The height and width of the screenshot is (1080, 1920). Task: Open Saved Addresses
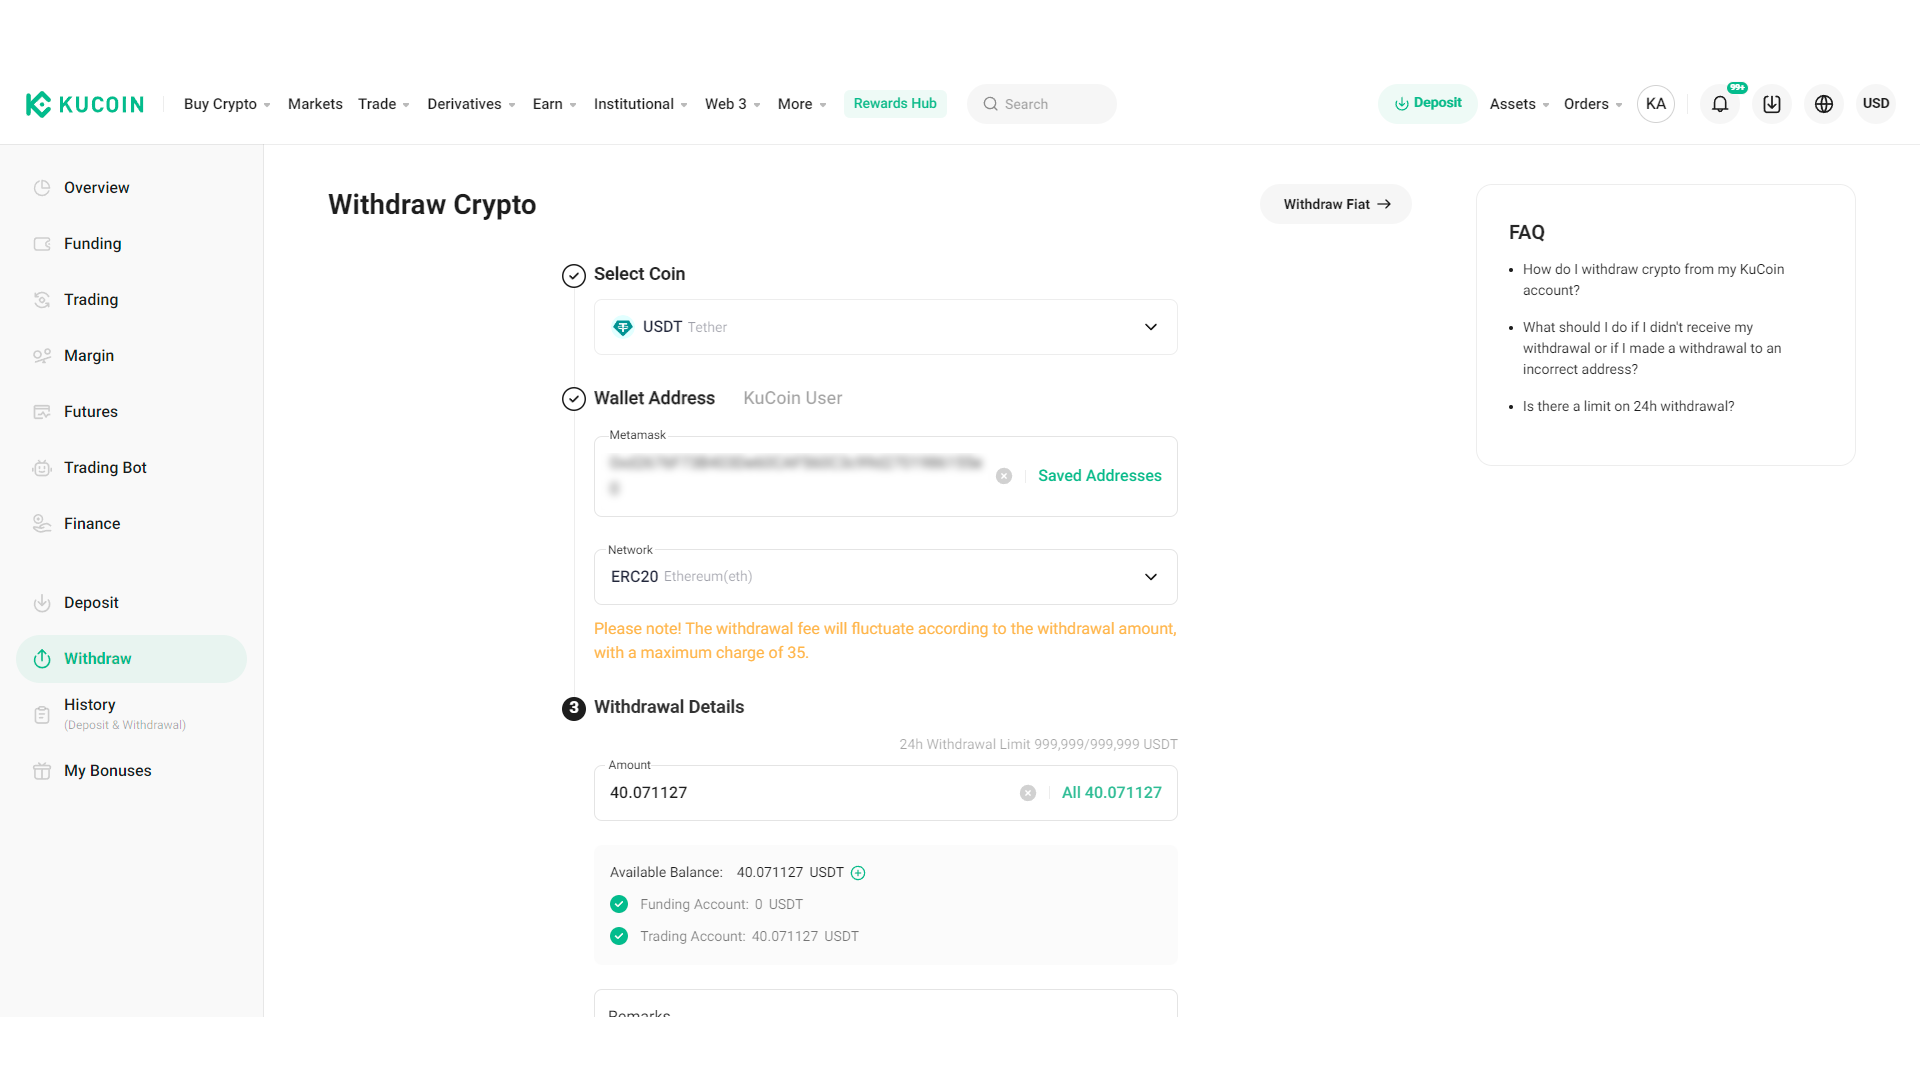[x=1099, y=475]
